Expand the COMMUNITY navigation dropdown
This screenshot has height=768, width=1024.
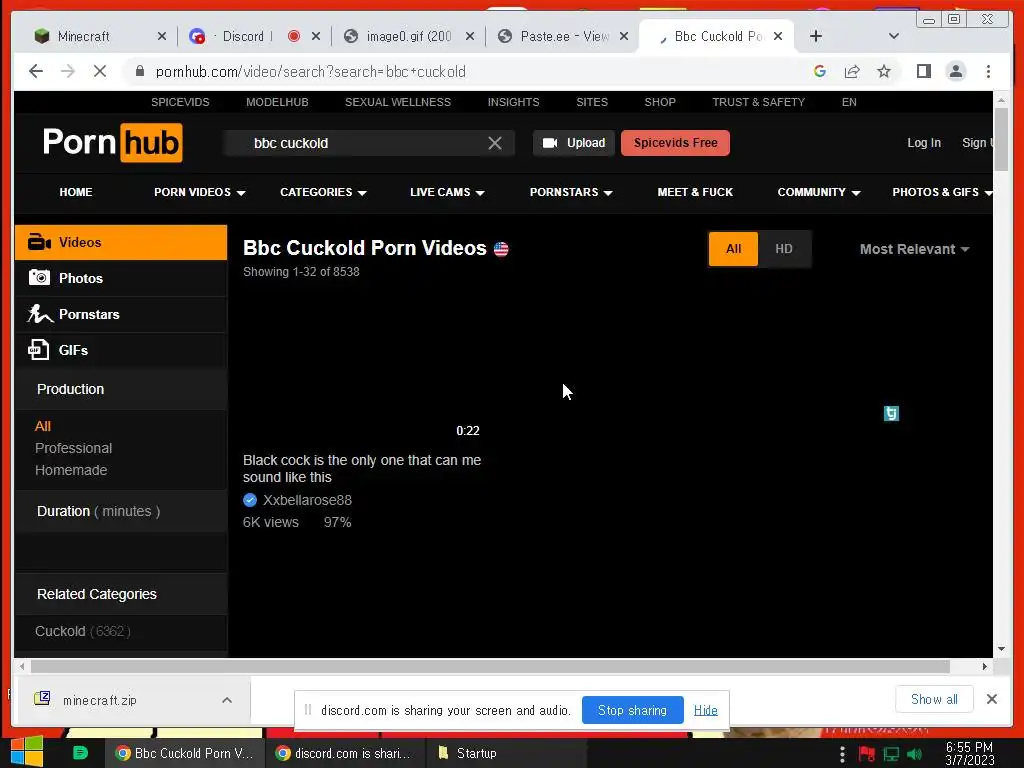tap(819, 192)
